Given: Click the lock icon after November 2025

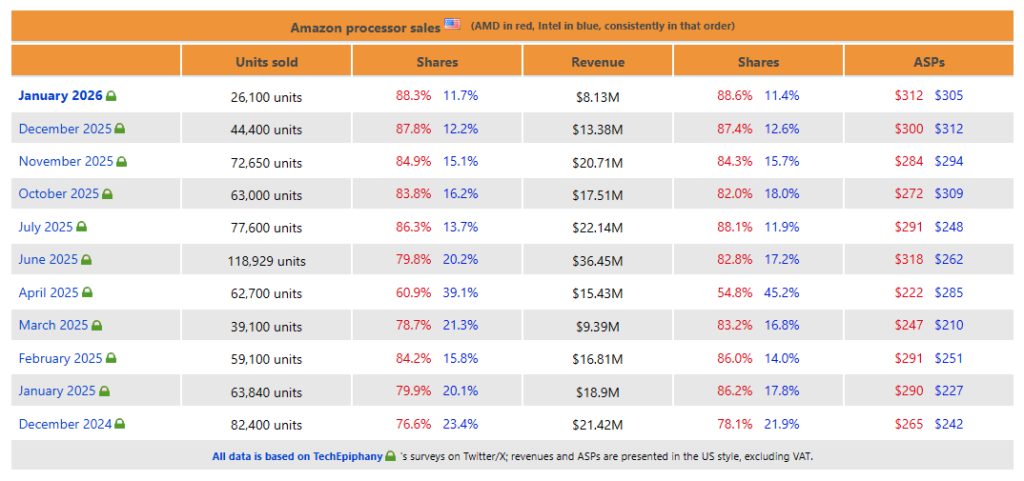Looking at the screenshot, I should coord(122,161).
